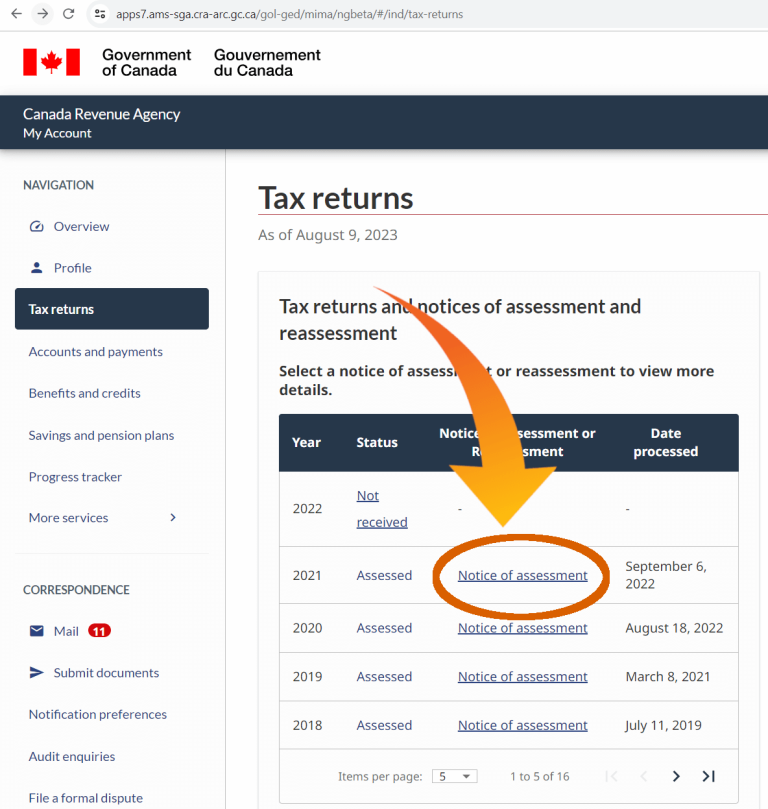Select Accounts and payments in navigation
Screen dimensions: 768x809
click(96, 352)
